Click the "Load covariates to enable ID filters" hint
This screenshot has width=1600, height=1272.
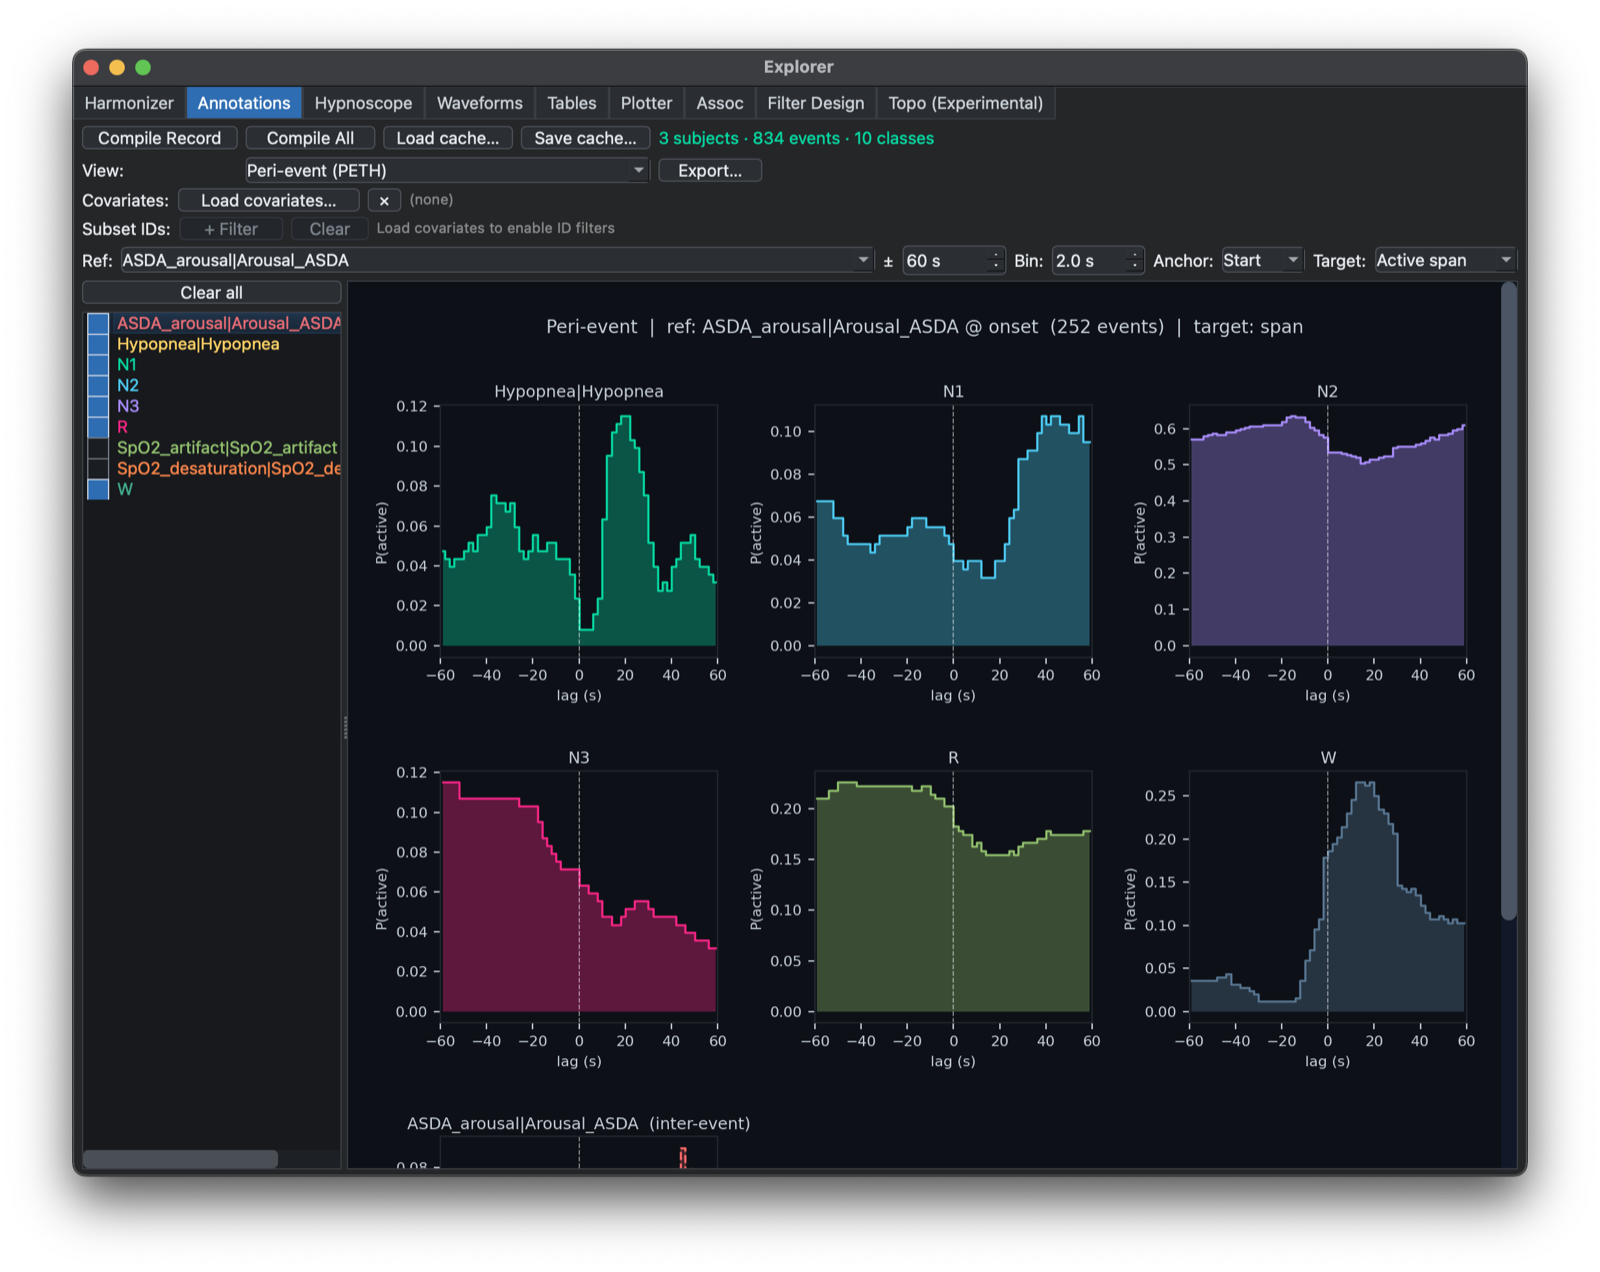495,228
